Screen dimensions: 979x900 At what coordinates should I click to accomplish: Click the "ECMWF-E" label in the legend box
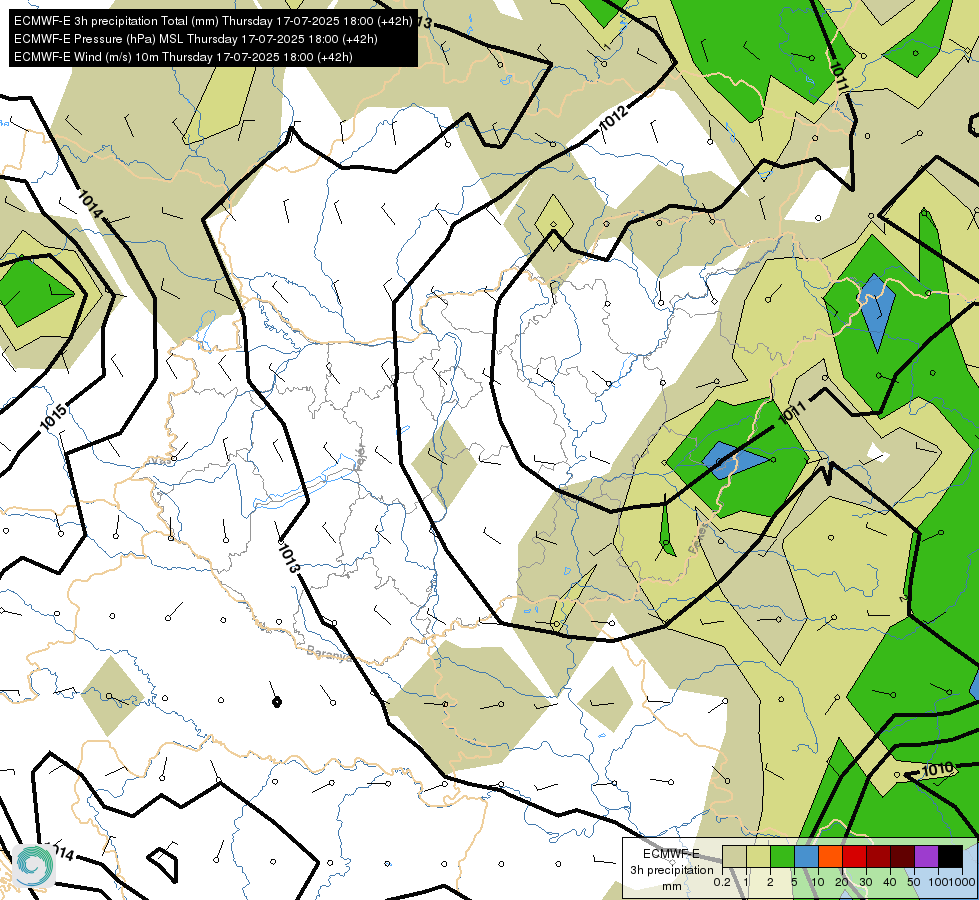(671, 854)
